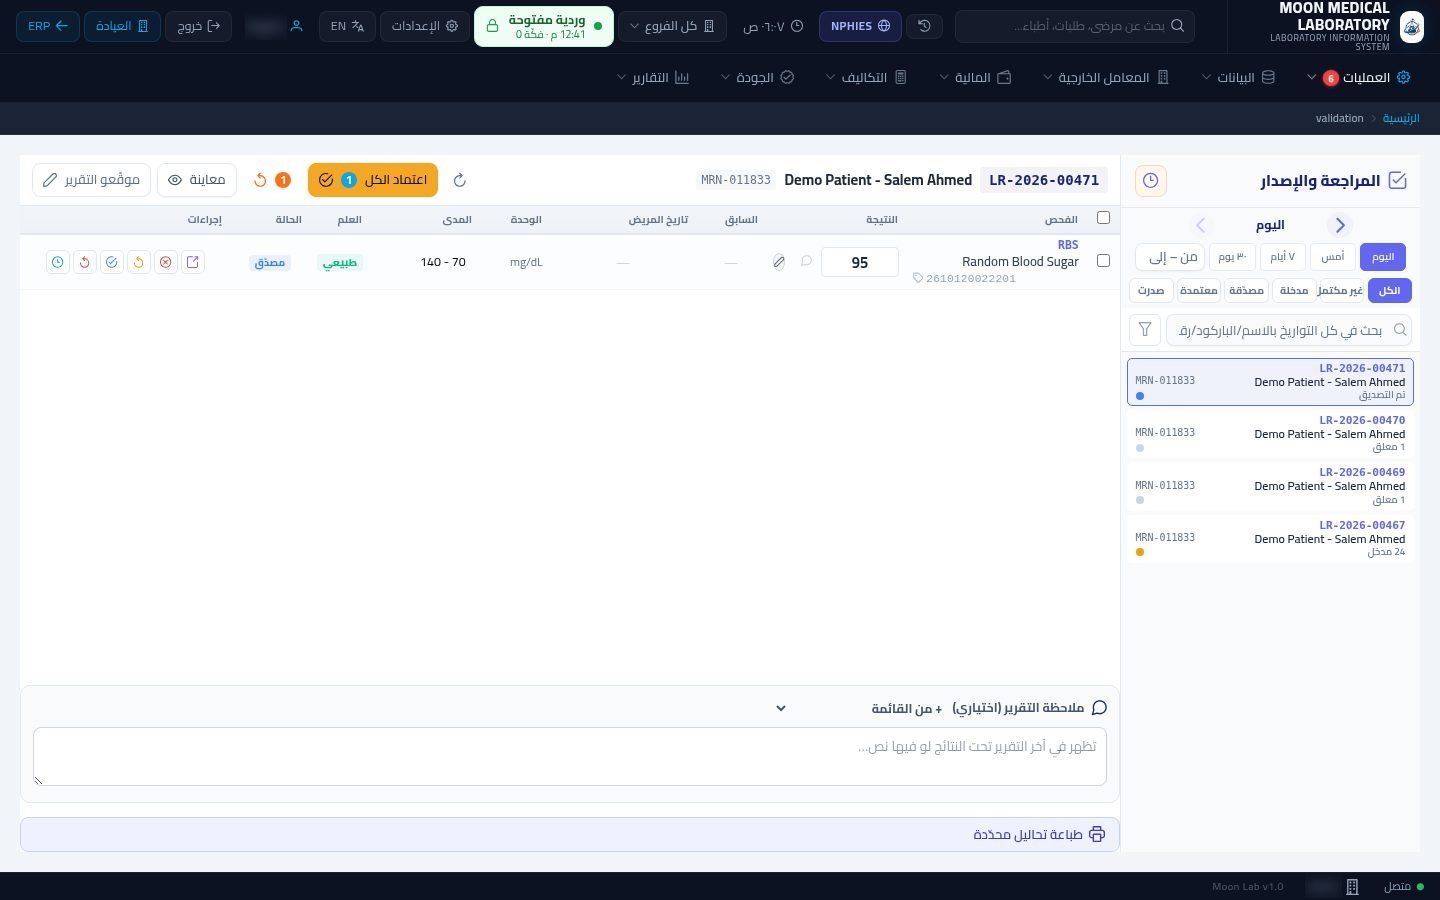Click the Moon Medical Laboratory logo
Image resolution: width=1440 pixels, height=900 pixels.
click(x=1412, y=26)
